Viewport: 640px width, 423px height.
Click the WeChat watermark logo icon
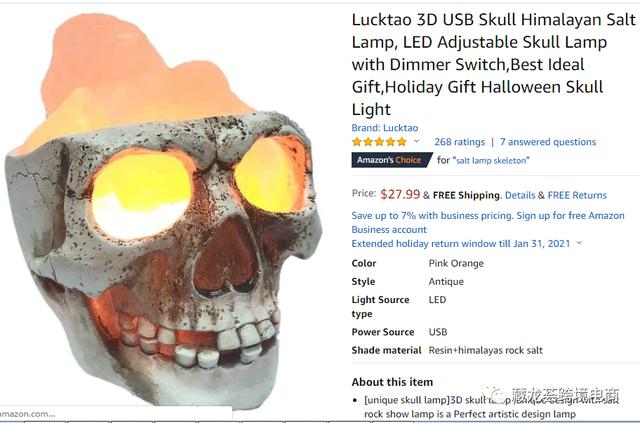496,395
